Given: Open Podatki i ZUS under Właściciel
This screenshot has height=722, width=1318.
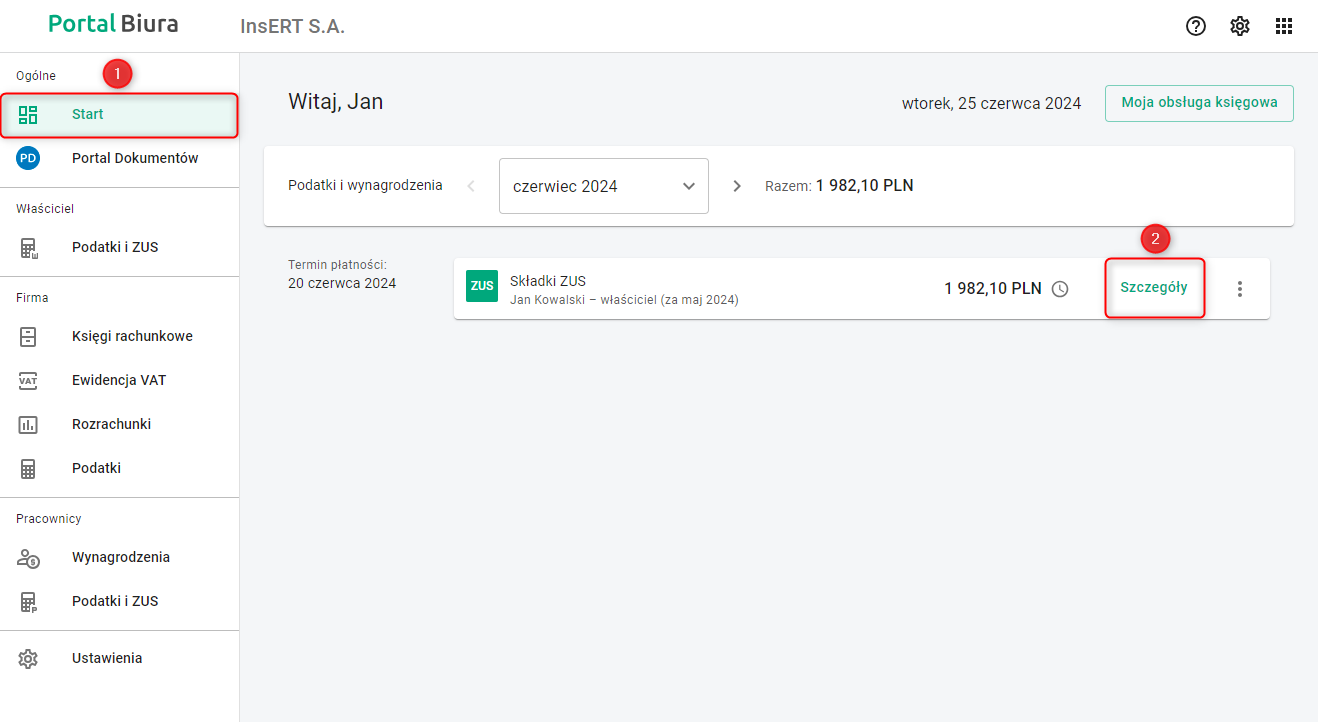Looking at the screenshot, I should point(120,247).
